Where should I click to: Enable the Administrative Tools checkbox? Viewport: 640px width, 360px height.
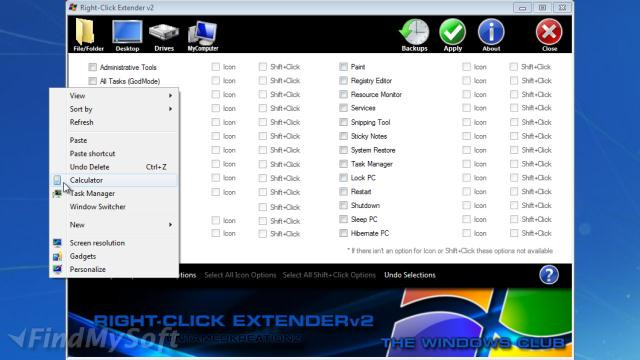(x=92, y=67)
